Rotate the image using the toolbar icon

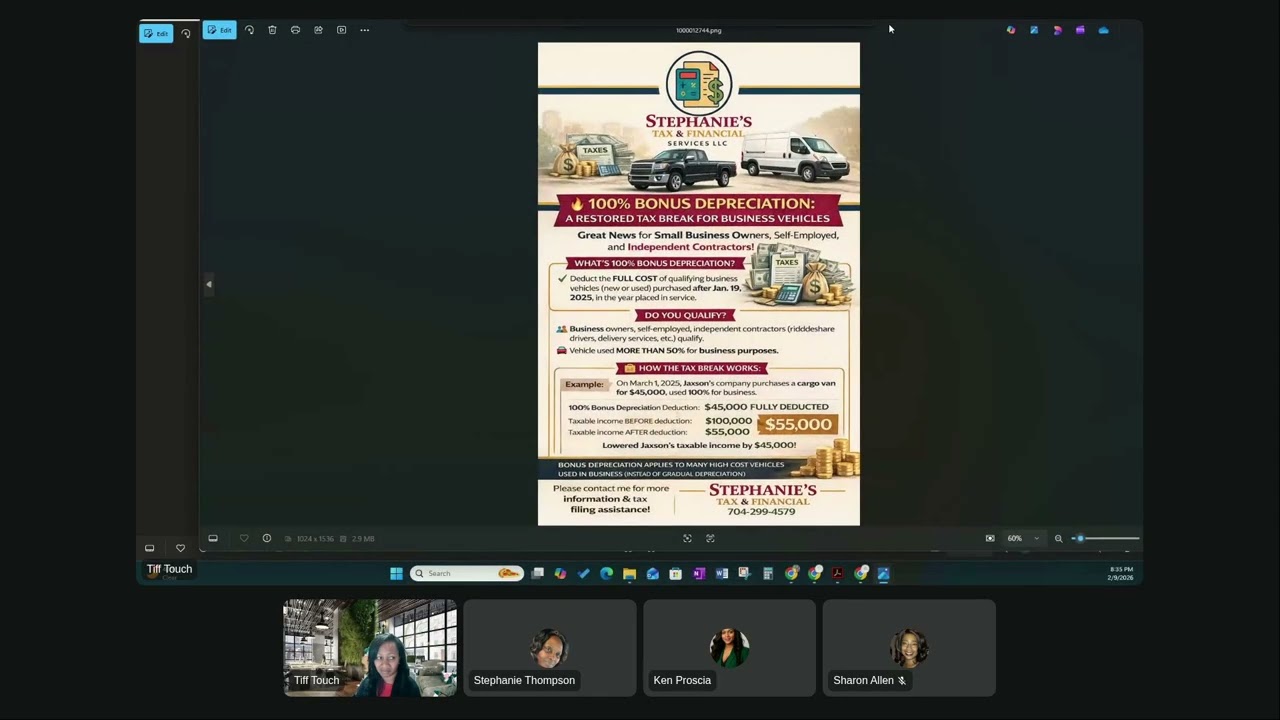[x=249, y=30]
